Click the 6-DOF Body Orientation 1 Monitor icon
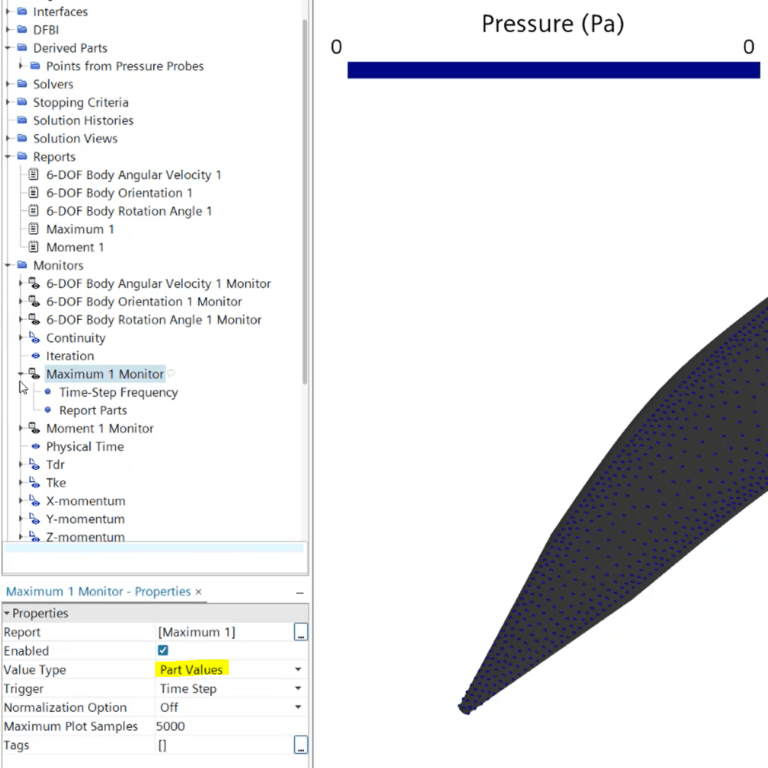 34,301
